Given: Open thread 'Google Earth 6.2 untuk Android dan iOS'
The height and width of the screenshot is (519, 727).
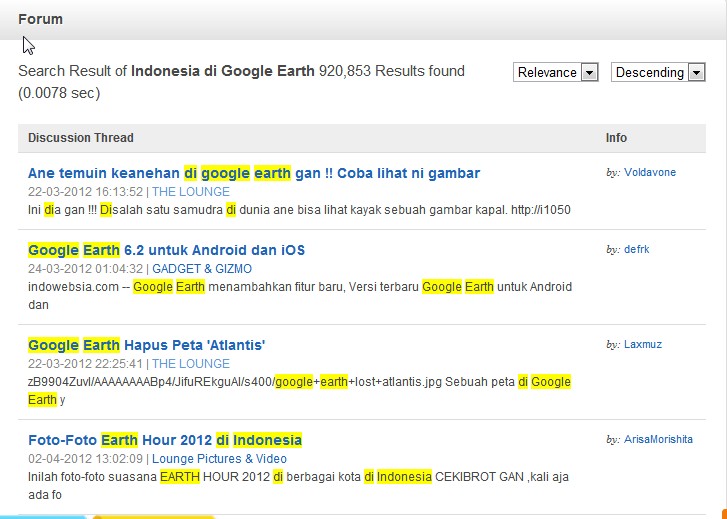Looking at the screenshot, I should pos(166,250).
